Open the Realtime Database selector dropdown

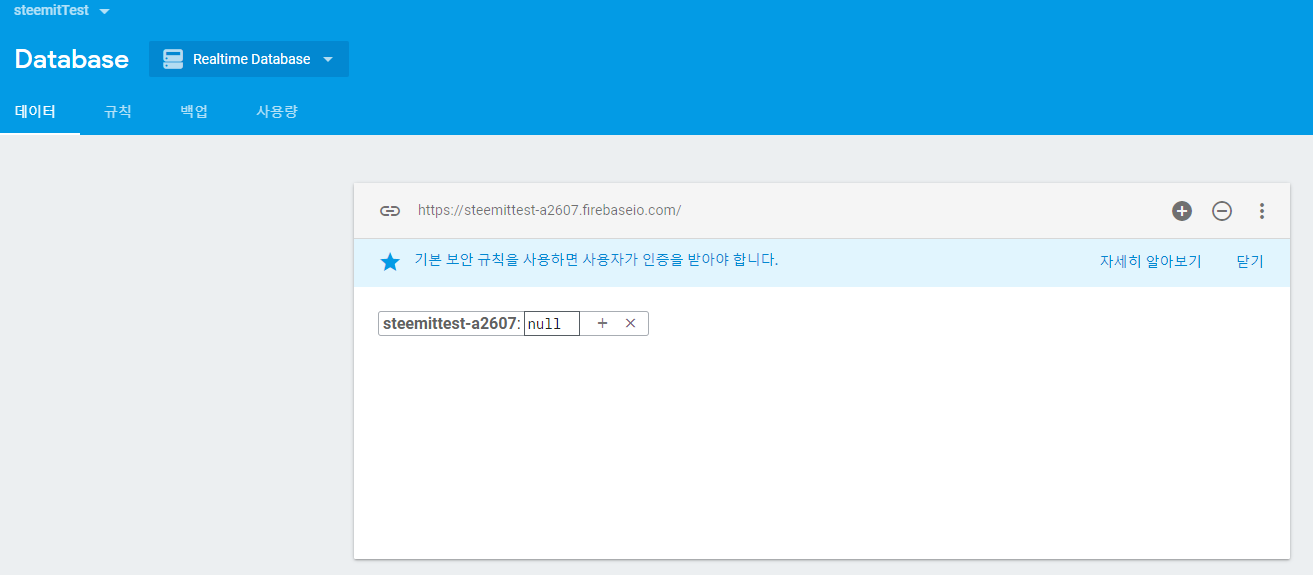pos(249,59)
